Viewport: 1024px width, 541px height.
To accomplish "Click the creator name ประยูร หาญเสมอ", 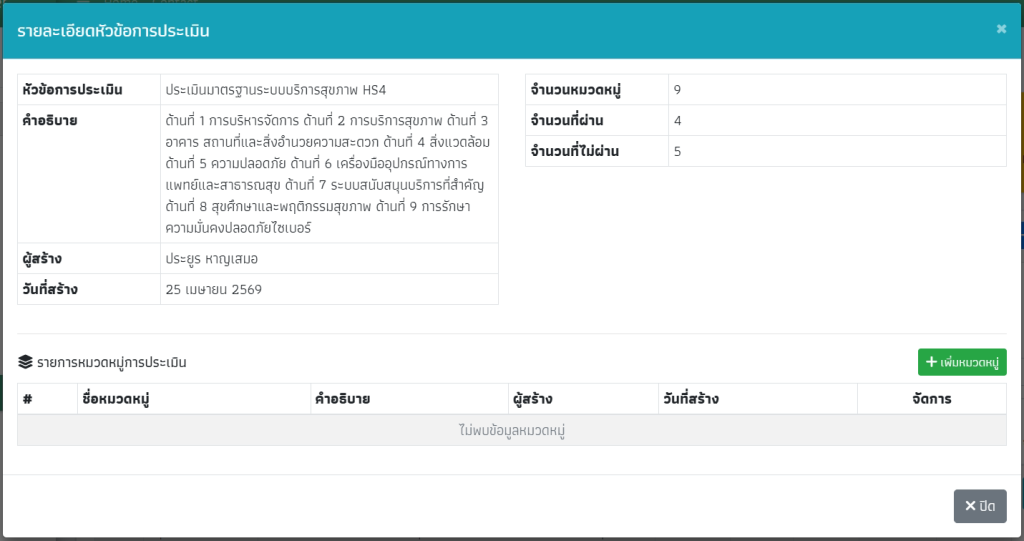I will tap(212, 259).
